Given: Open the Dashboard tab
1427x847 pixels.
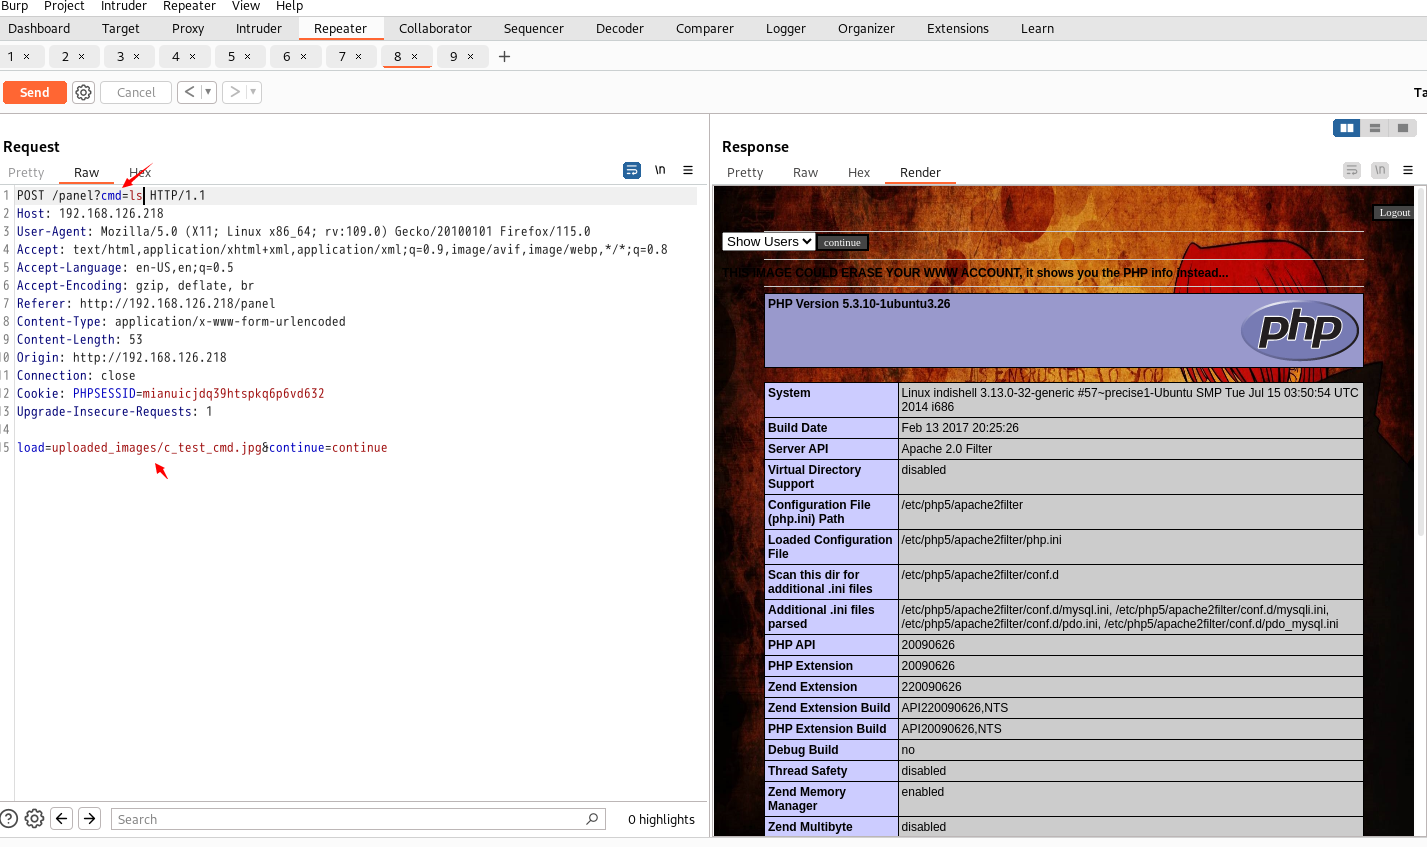Looking at the screenshot, I should [x=39, y=28].
